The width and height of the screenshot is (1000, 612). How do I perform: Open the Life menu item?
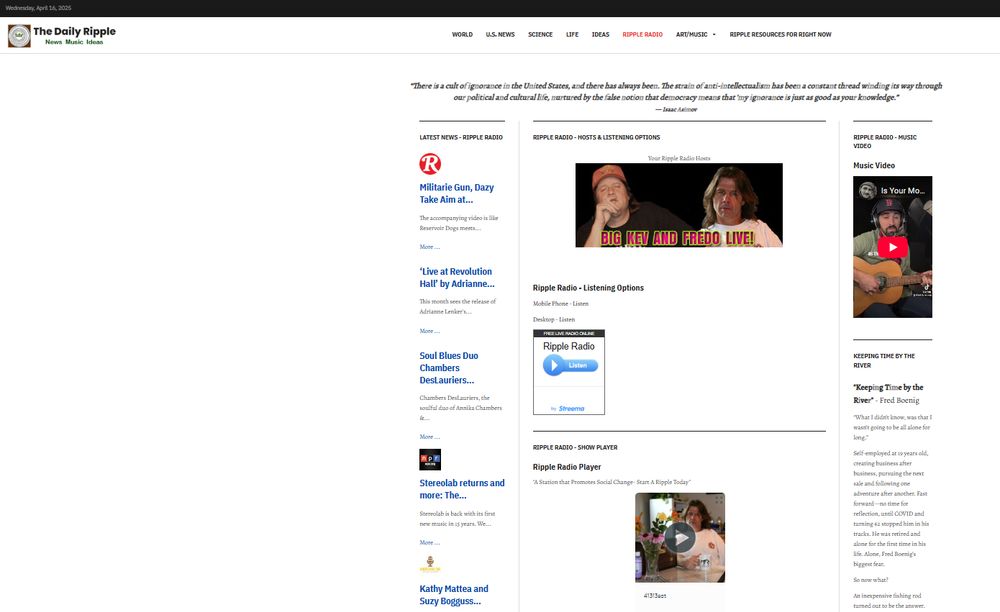(572, 34)
